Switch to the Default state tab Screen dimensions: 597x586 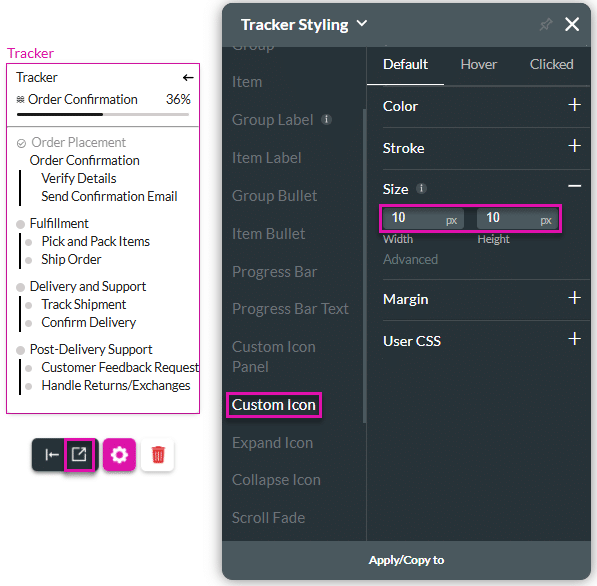(405, 64)
